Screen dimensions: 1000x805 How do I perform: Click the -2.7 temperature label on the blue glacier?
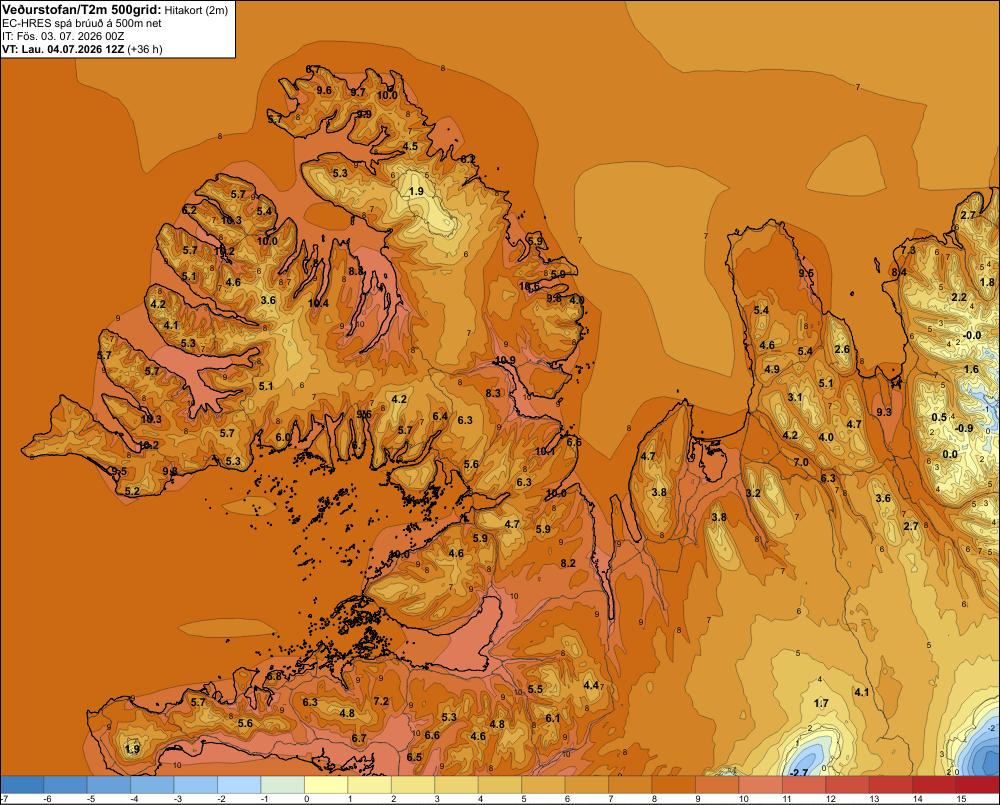798,772
